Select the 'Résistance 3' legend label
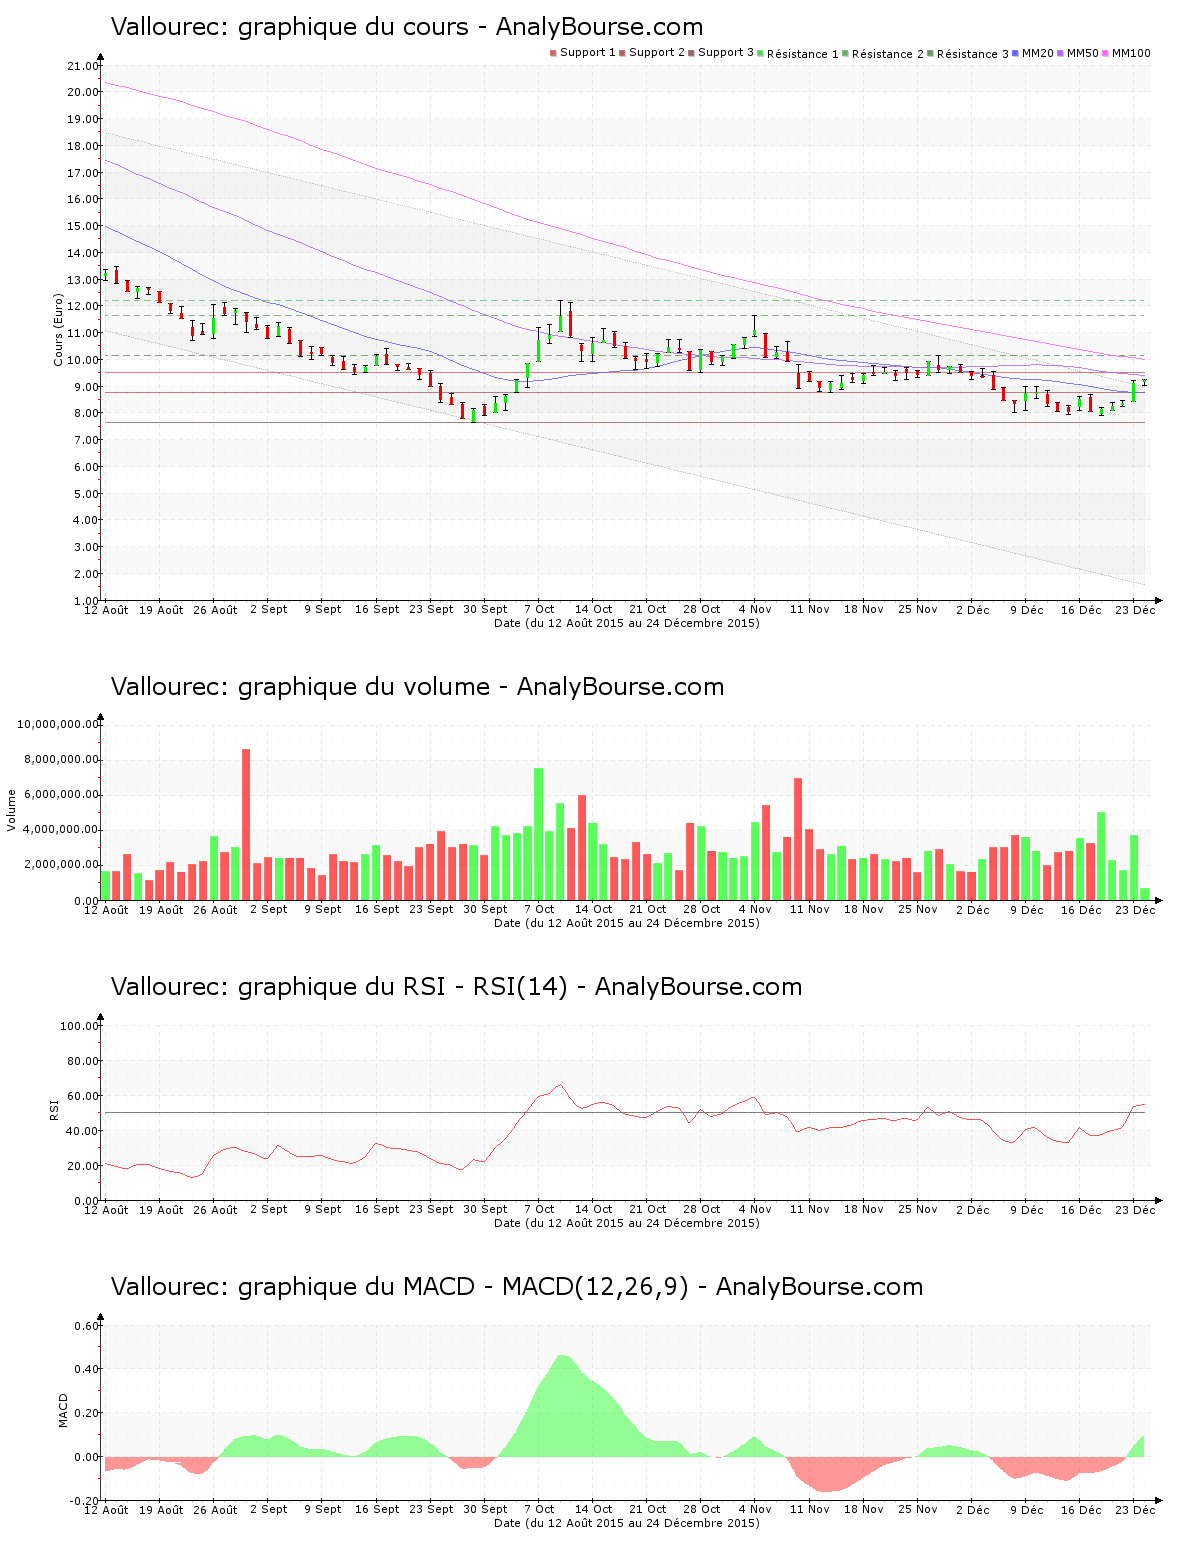Screen dimensions: 1200x1550 pyautogui.click(x=973, y=53)
